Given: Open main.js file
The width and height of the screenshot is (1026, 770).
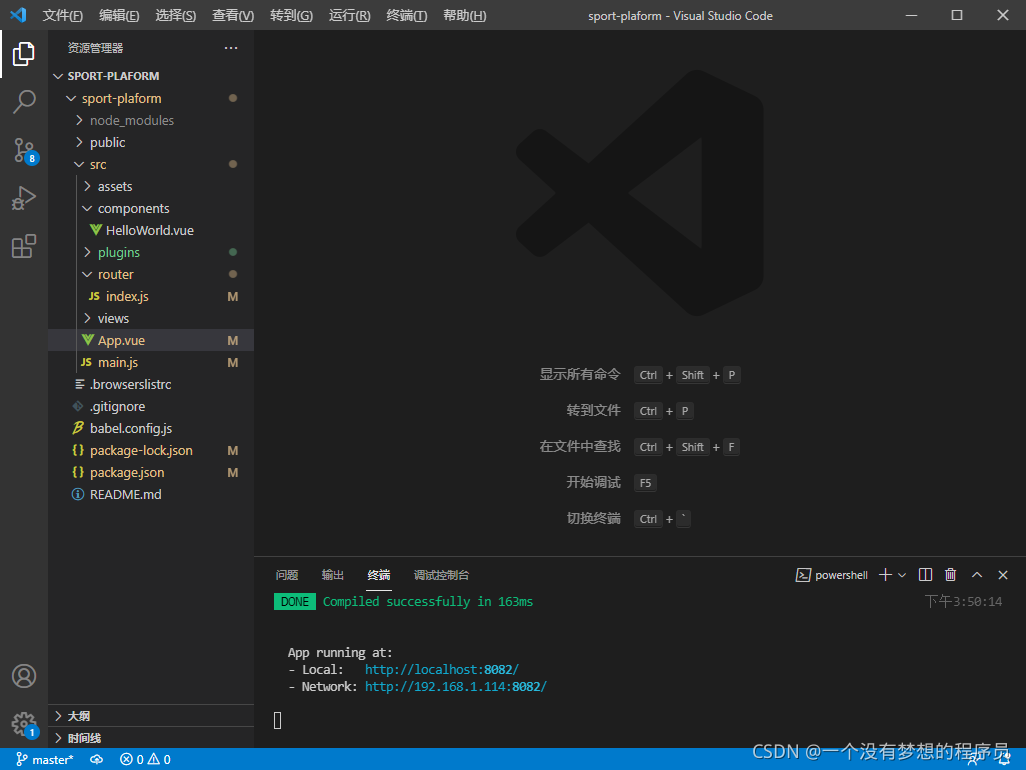Looking at the screenshot, I should pyautogui.click(x=150, y=362).
